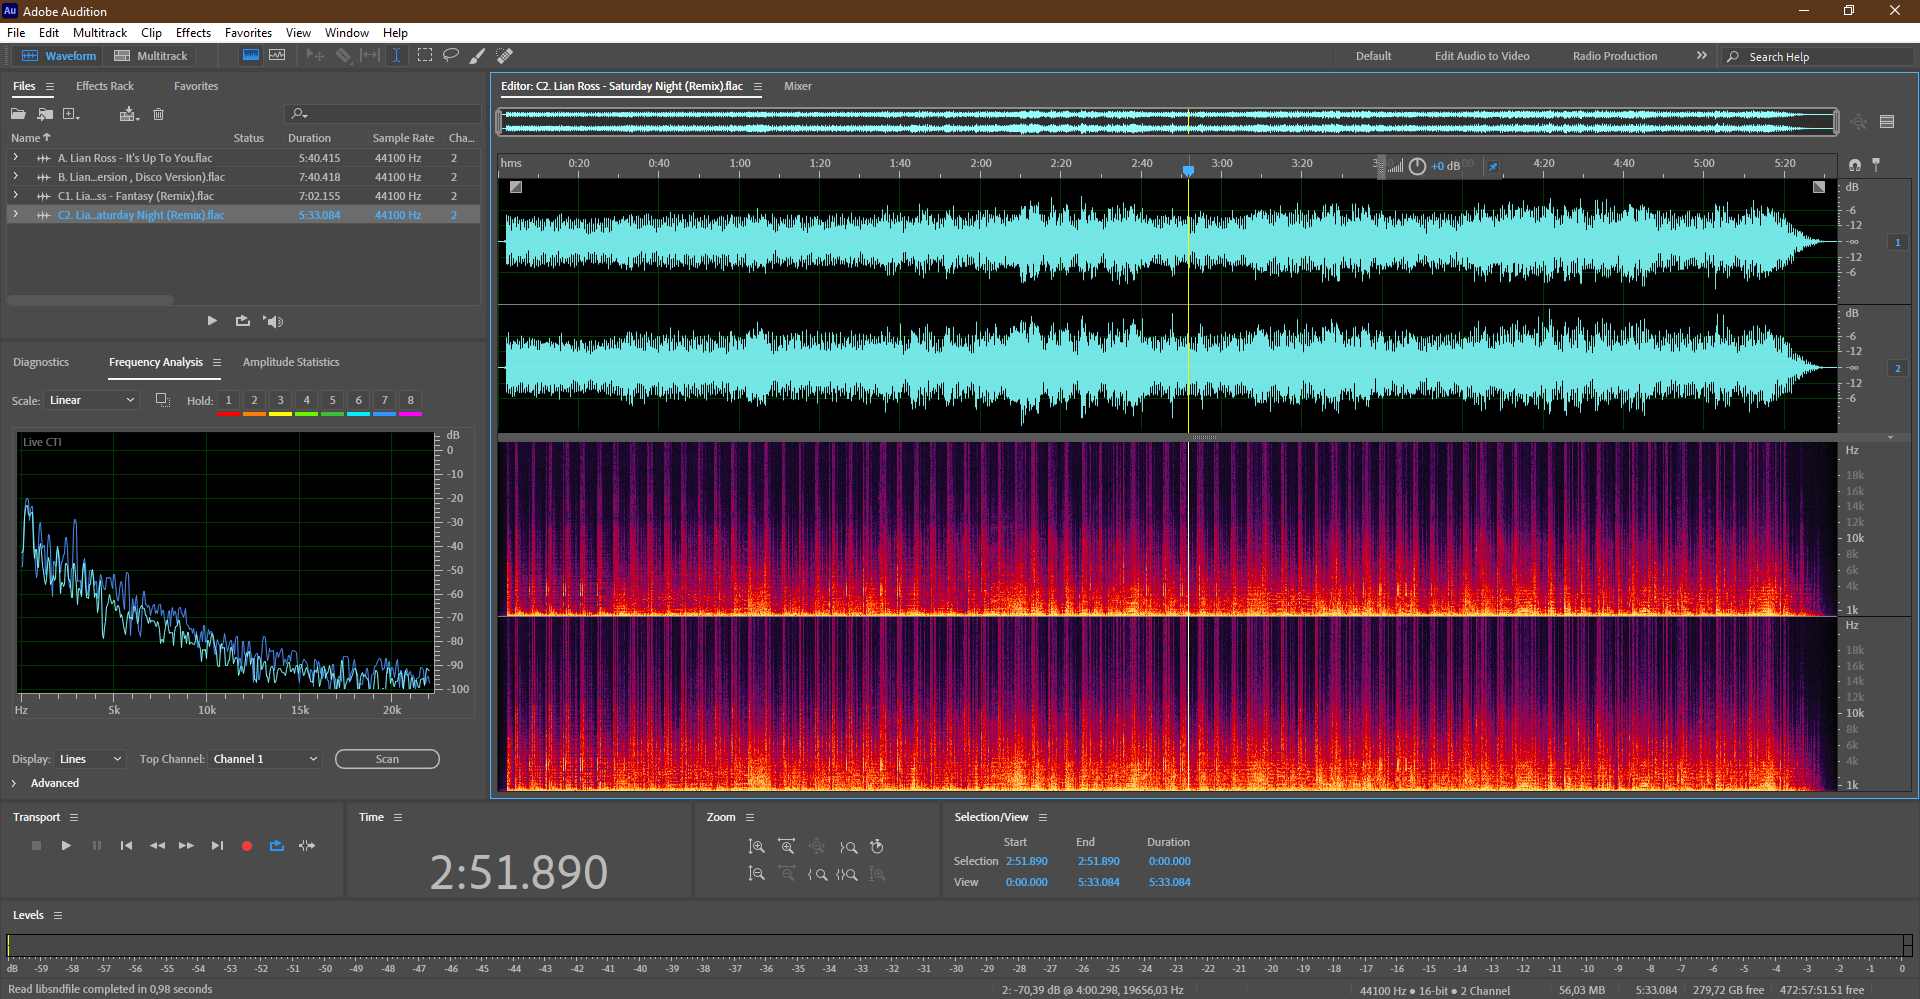Select the Marquee Selection tool
The width and height of the screenshot is (1920, 999).
tap(425, 56)
